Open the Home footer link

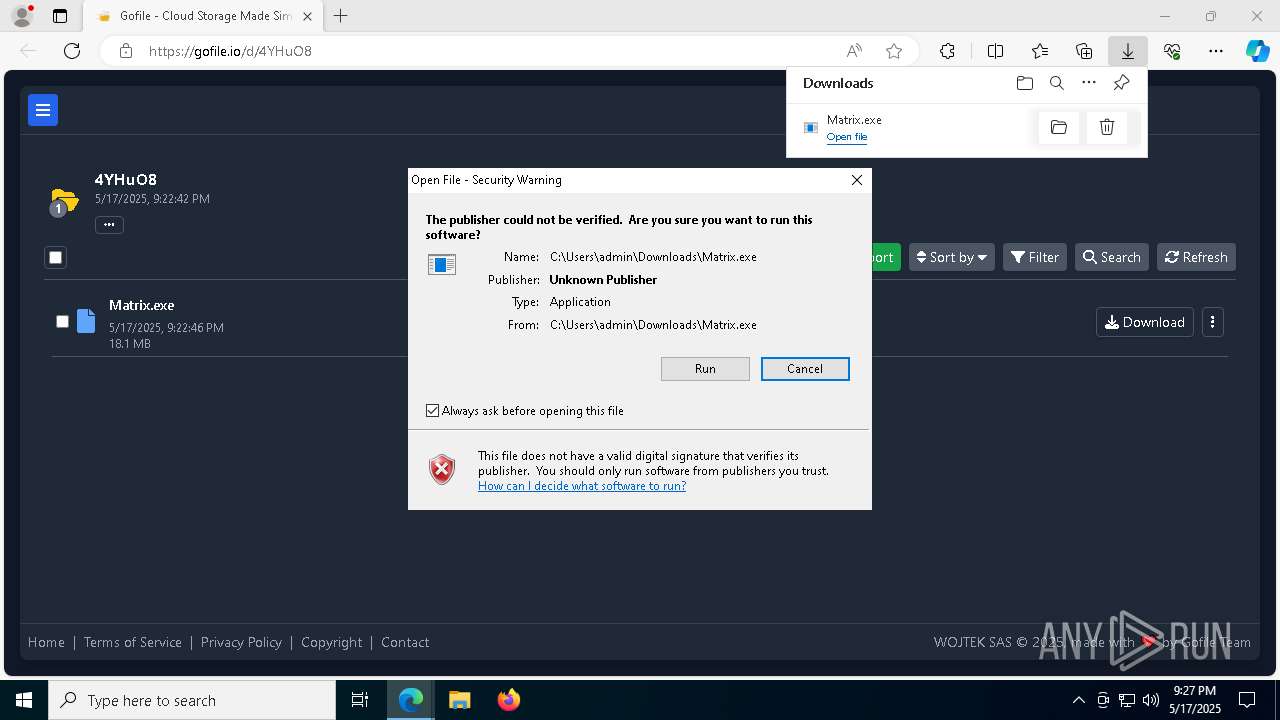46,642
